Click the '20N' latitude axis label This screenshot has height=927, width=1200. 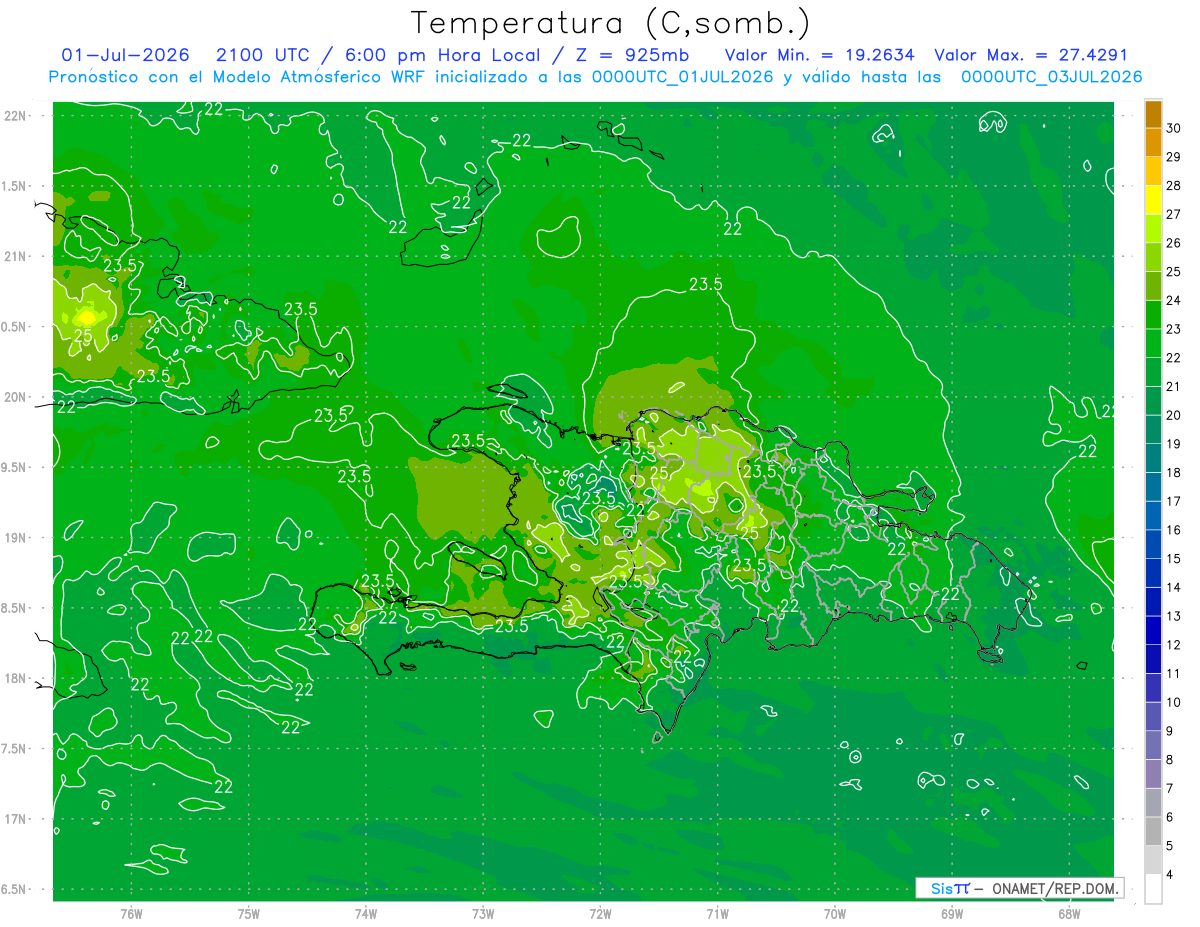point(16,397)
